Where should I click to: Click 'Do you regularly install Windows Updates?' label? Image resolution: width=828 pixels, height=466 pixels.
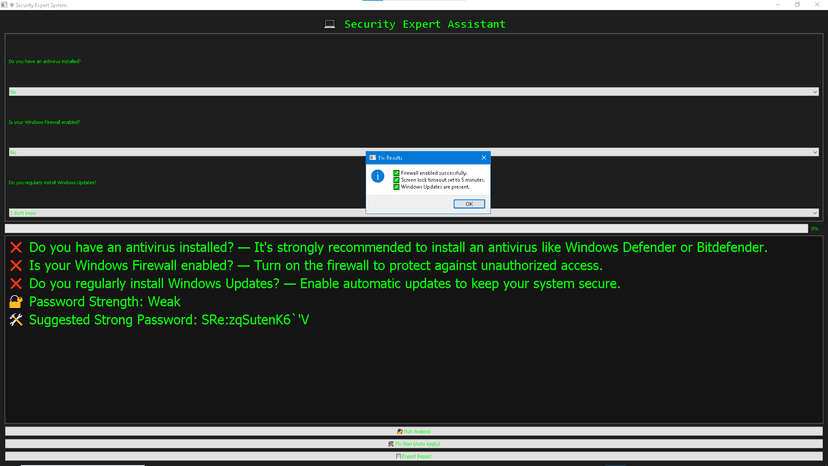coord(52,182)
